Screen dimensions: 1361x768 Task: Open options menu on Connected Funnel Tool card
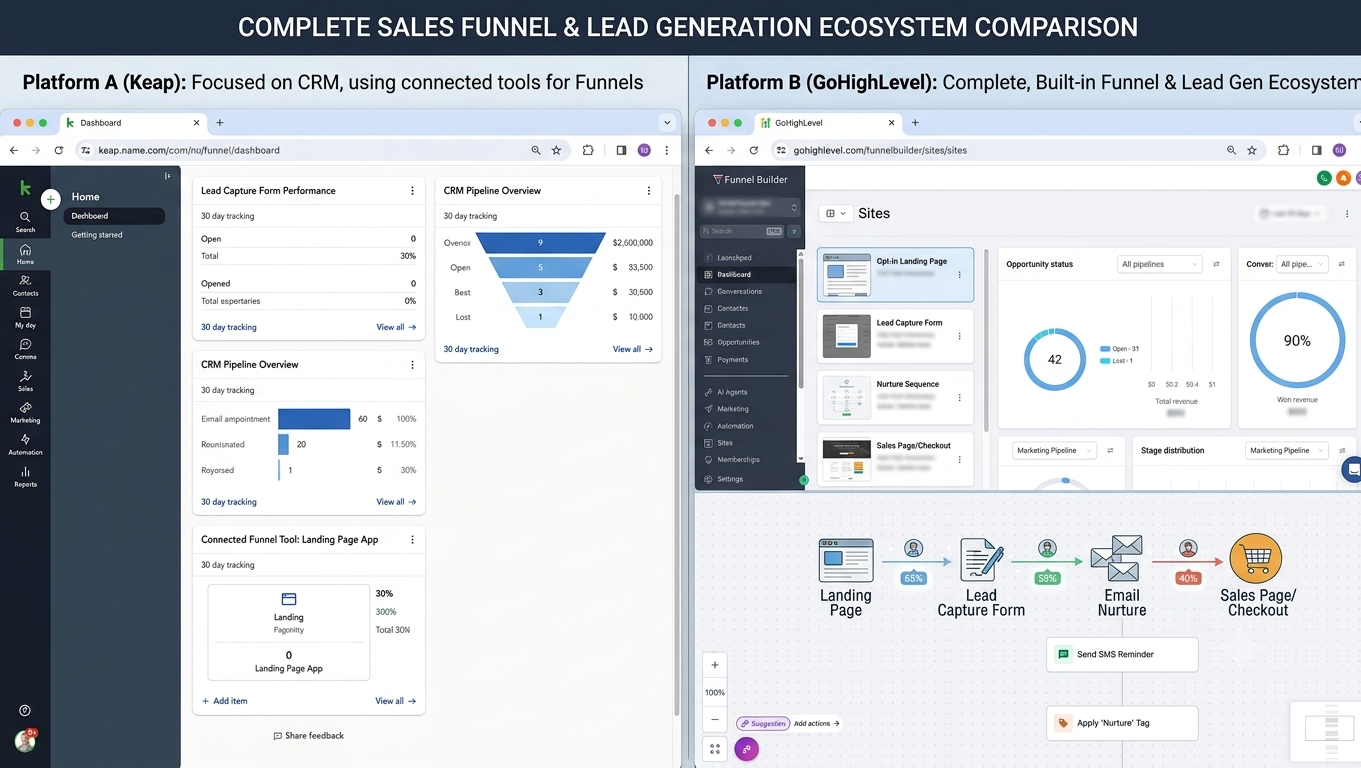coord(412,540)
